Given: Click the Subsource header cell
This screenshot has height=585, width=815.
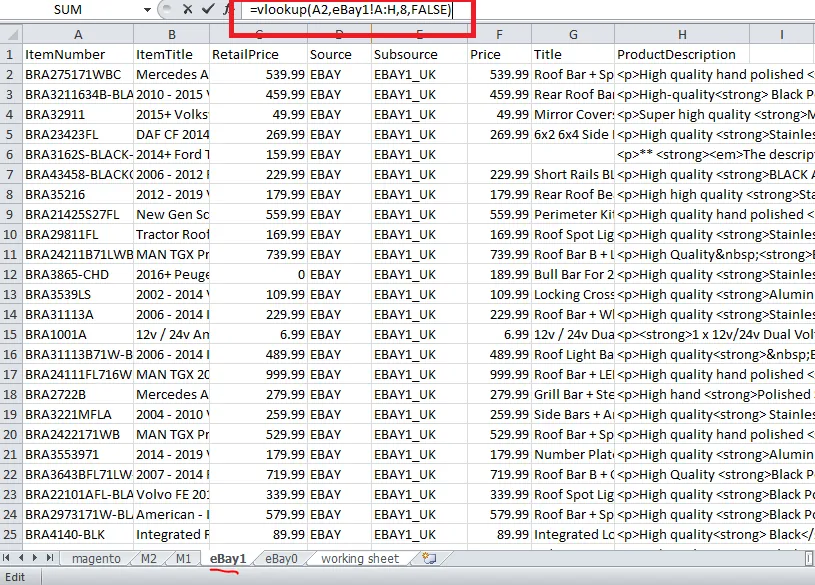Looking at the screenshot, I should point(419,55).
